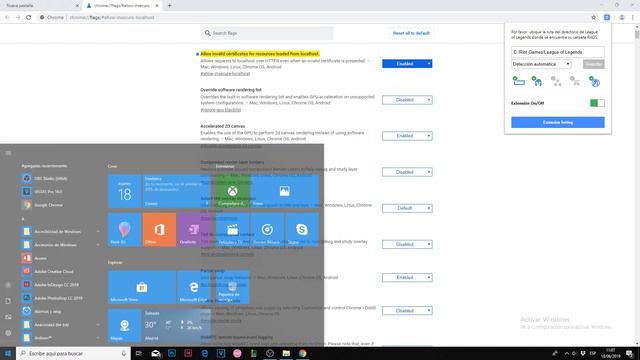Expand the Start menu hamburger
The image size is (640, 360).
coord(8,153)
